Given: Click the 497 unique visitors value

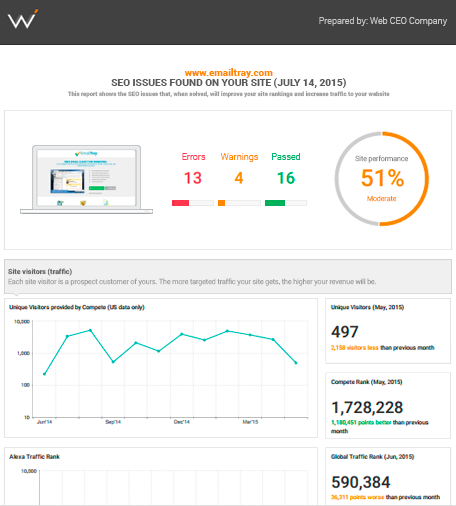Looking at the screenshot, I should [x=345, y=332].
